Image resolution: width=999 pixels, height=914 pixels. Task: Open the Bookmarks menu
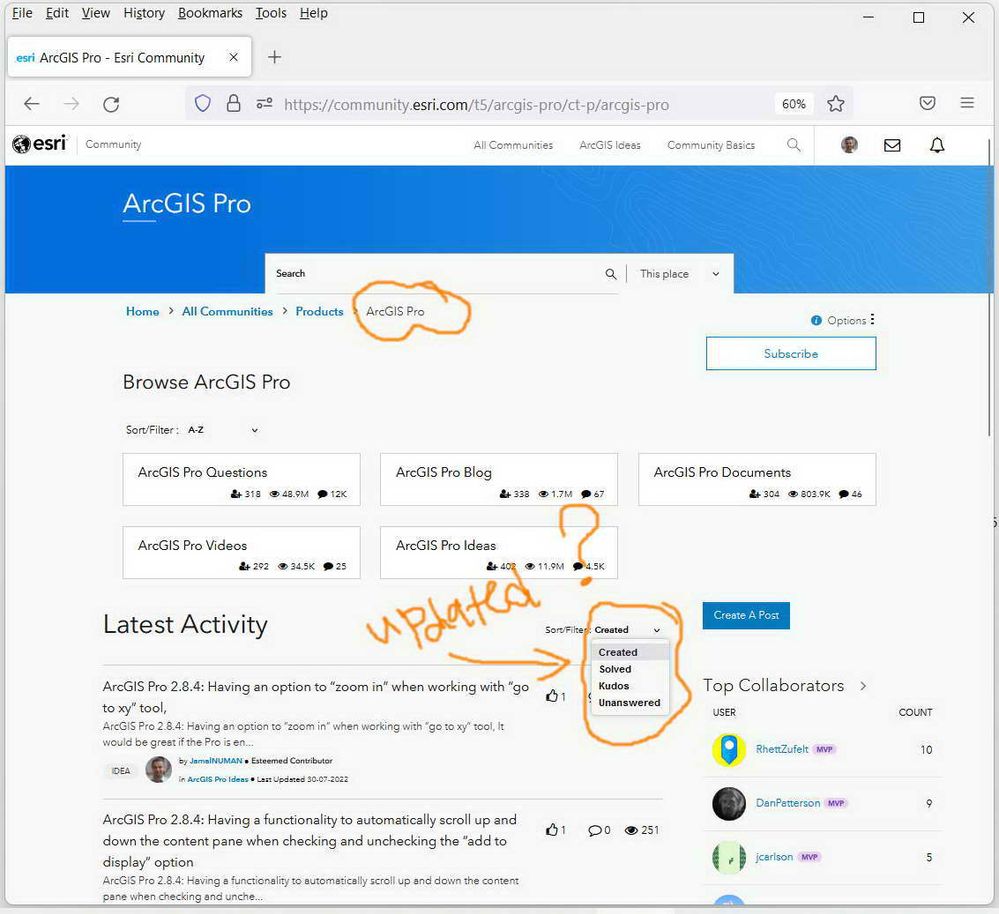[x=210, y=13]
